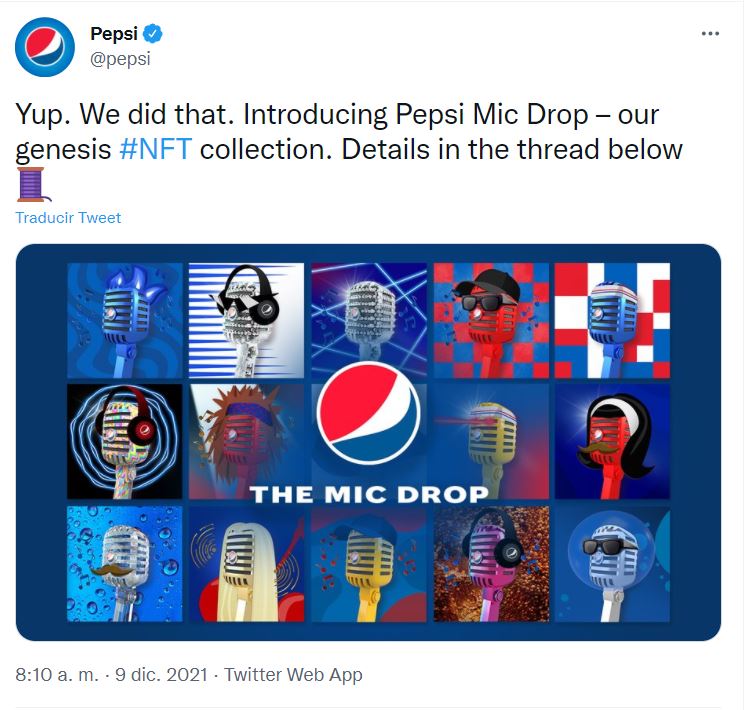Select the rainbow mic with red headphones

click(x=125, y=442)
